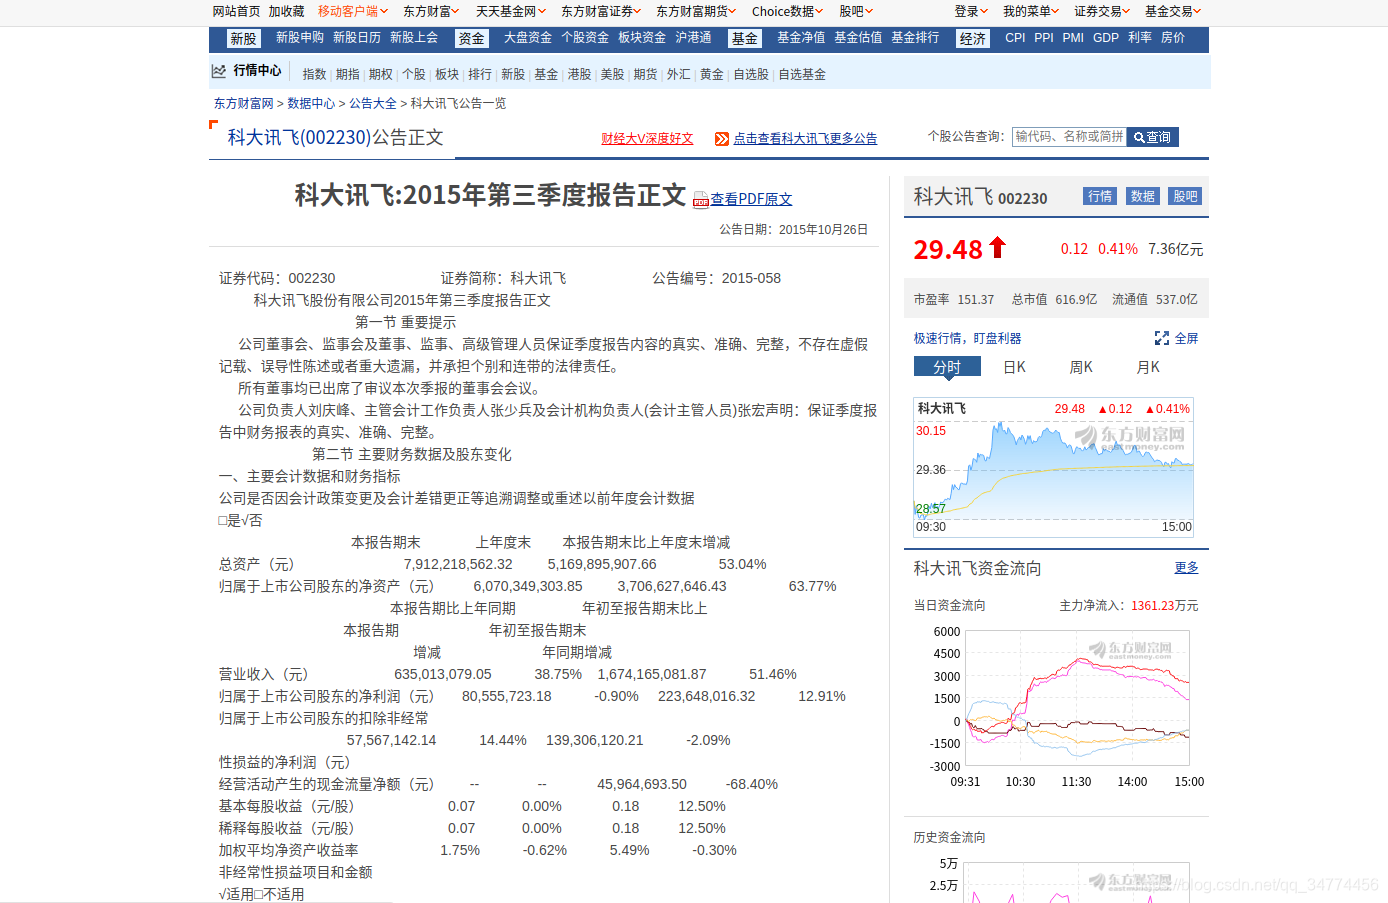The image size is (1388, 903).
Task: Click the 数据 button beside 002230
Action: [1143, 196]
